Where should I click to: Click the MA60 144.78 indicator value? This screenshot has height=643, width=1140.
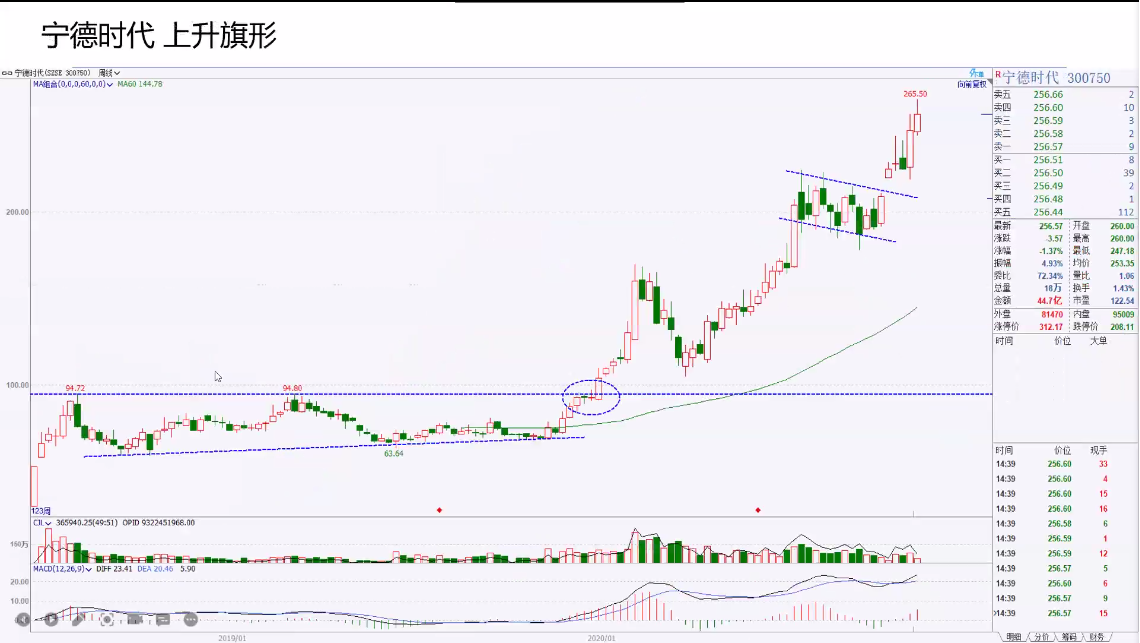[140, 84]
